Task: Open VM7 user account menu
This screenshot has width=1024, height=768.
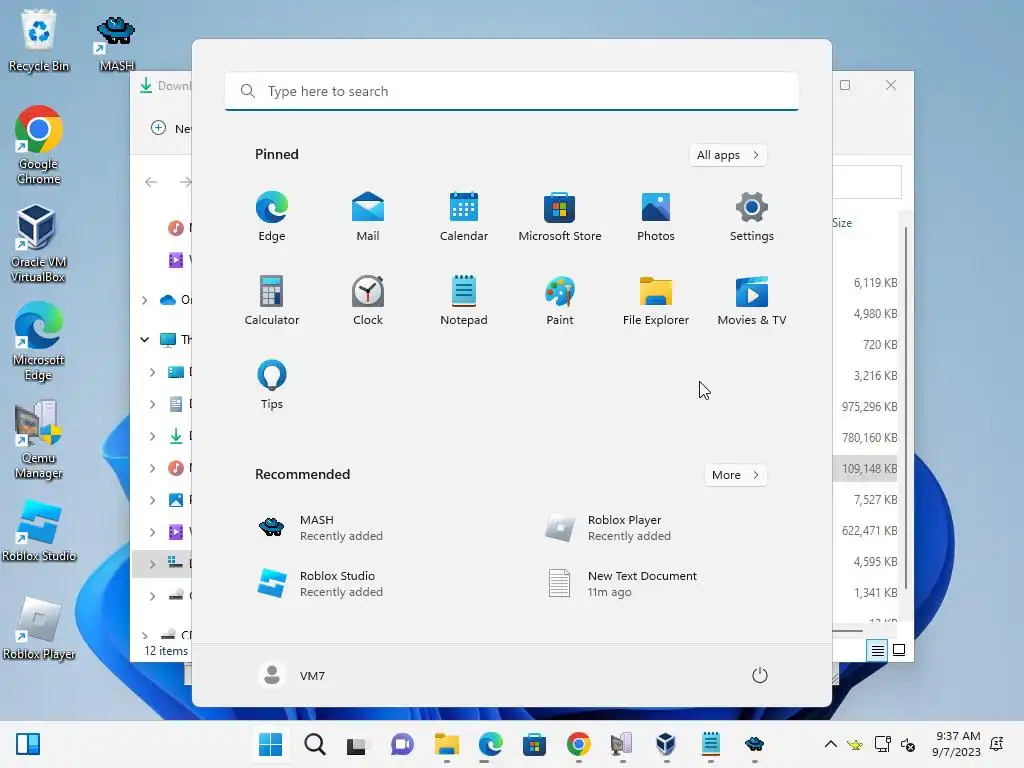Action: pos(291,675)
